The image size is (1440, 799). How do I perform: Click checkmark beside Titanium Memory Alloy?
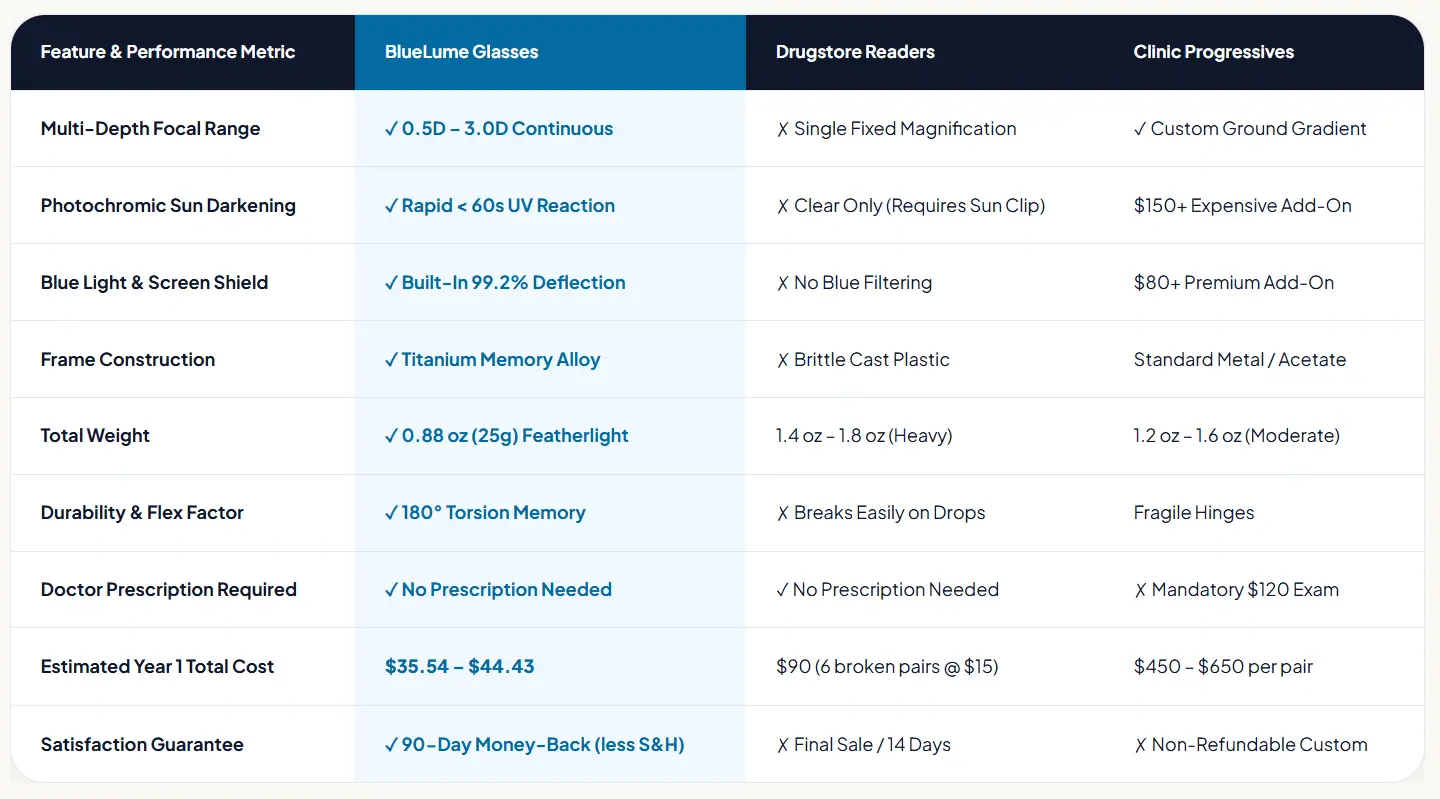pyautogui.click(x=391, y=360)
